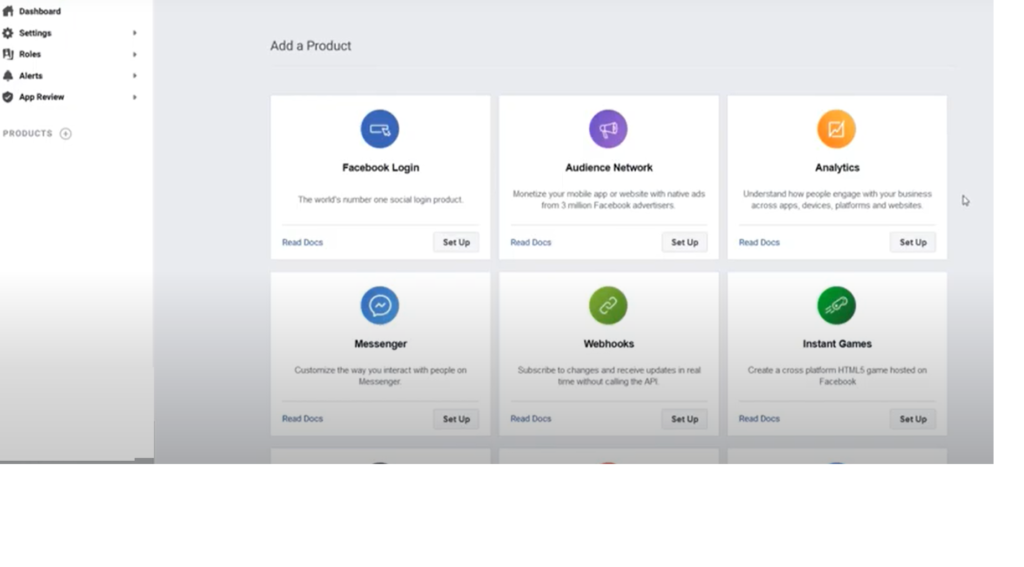The width and height of the screenshot is (1024, 567).
Task: Set Up Audience Network product
Action: 684,242
